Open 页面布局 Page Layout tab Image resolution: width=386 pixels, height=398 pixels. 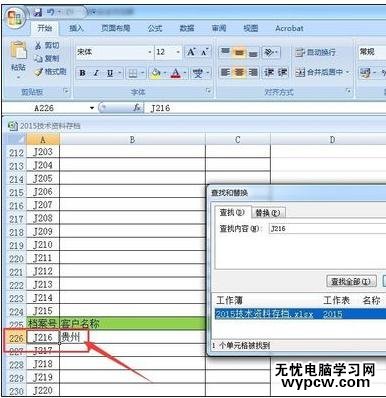115,28
